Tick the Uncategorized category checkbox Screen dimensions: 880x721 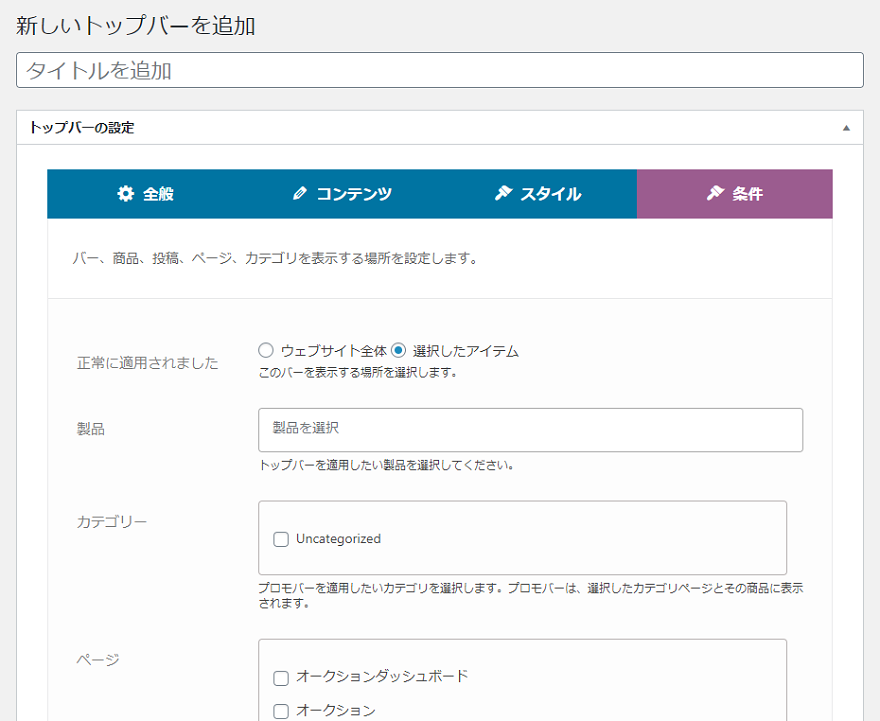coord(281,539)
